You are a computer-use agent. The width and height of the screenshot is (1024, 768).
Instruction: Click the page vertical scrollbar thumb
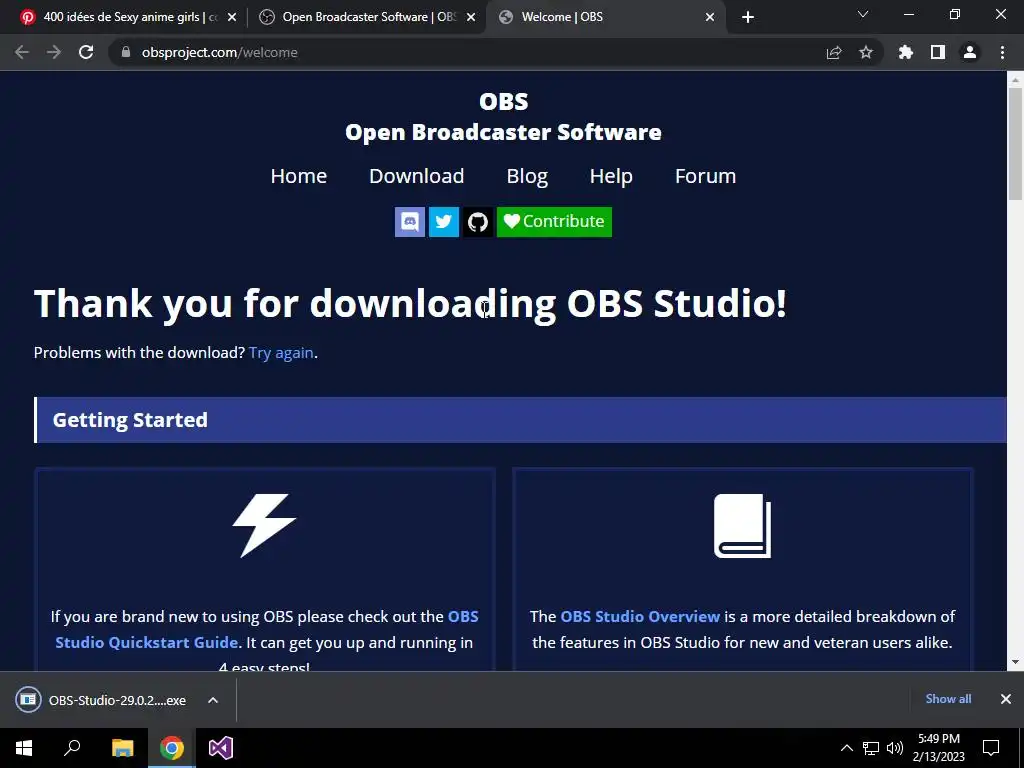pos(1015,144)
